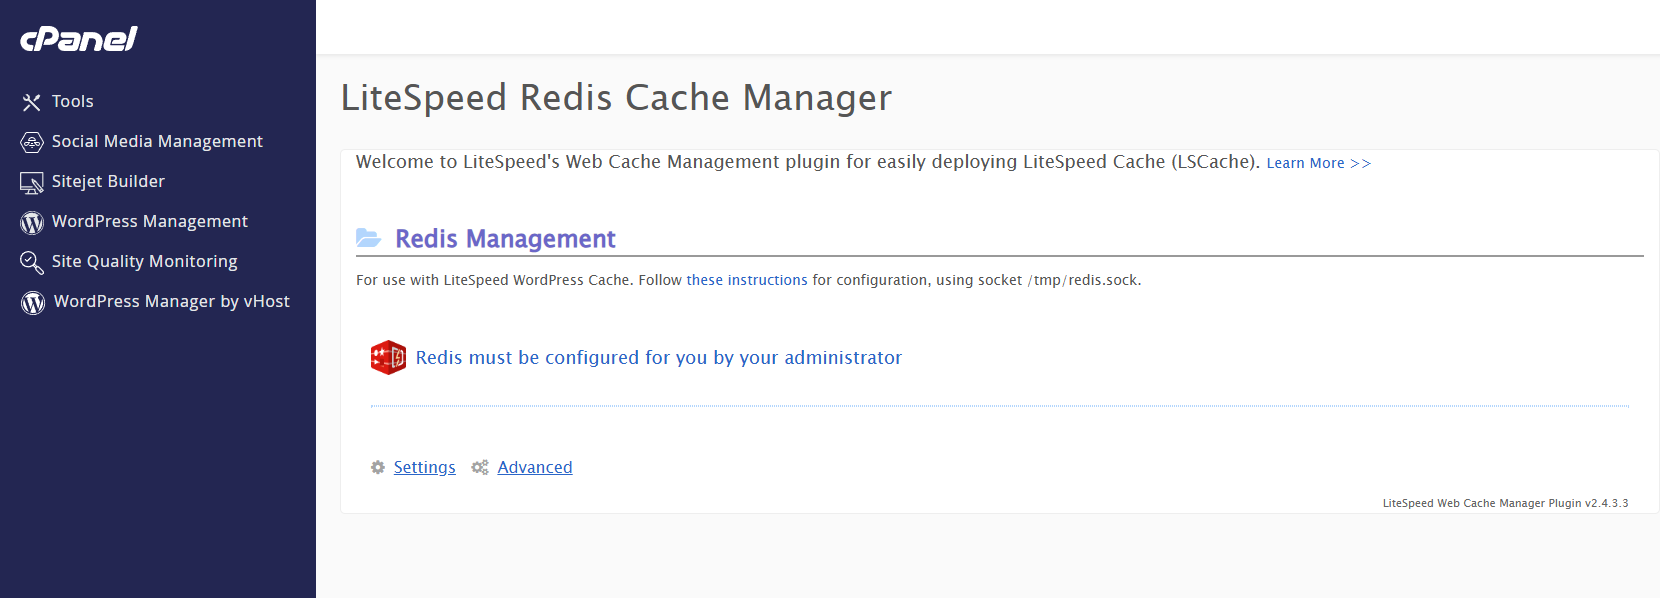Open Tools in the sidebar
The image size is (1660, 598).
tap(73, 101)
